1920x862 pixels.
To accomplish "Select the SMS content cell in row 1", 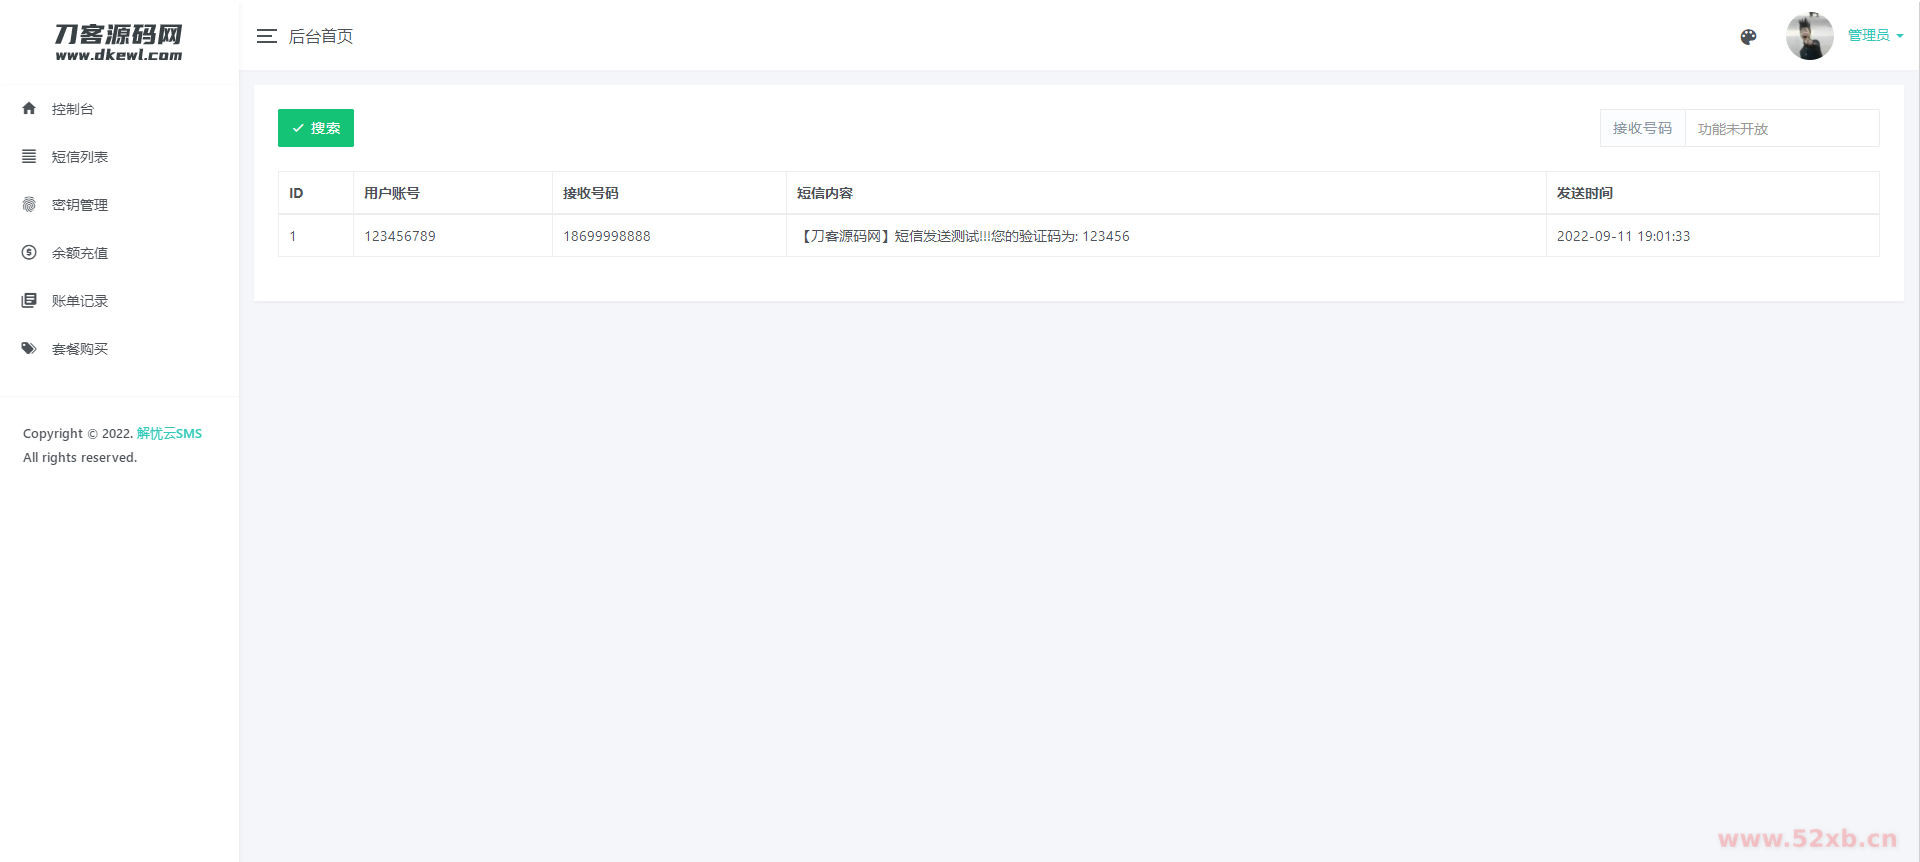I will pyautogui.click(x=965, y=236).
